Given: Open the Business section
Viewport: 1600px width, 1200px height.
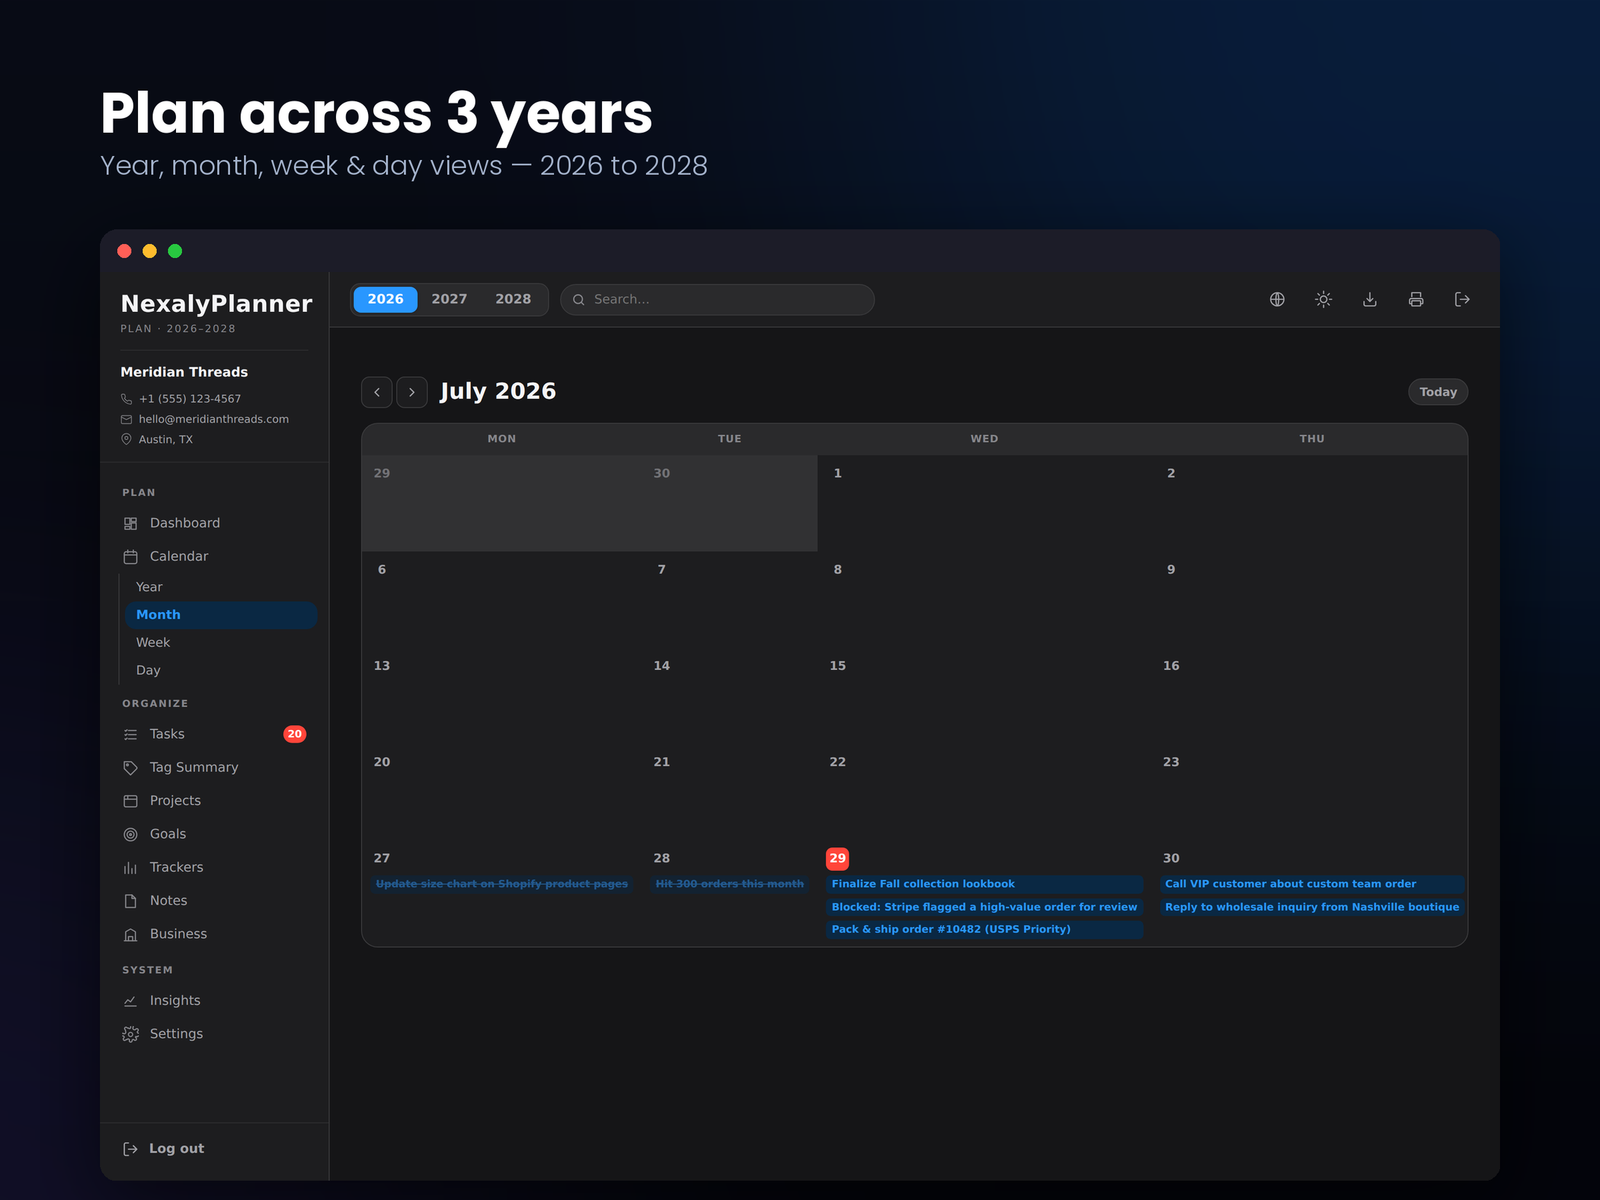Looking at the screenshot, I should click(x=215, y=934).
